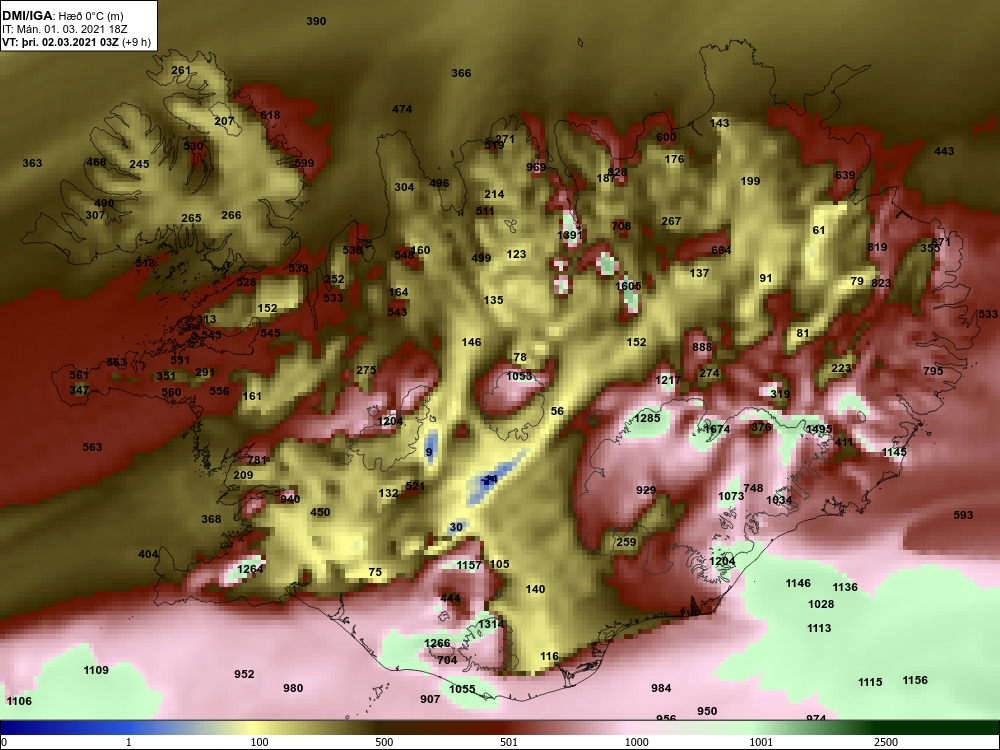Click the map value '1073'
The image size is (1000, 750).
coord(732,496)
